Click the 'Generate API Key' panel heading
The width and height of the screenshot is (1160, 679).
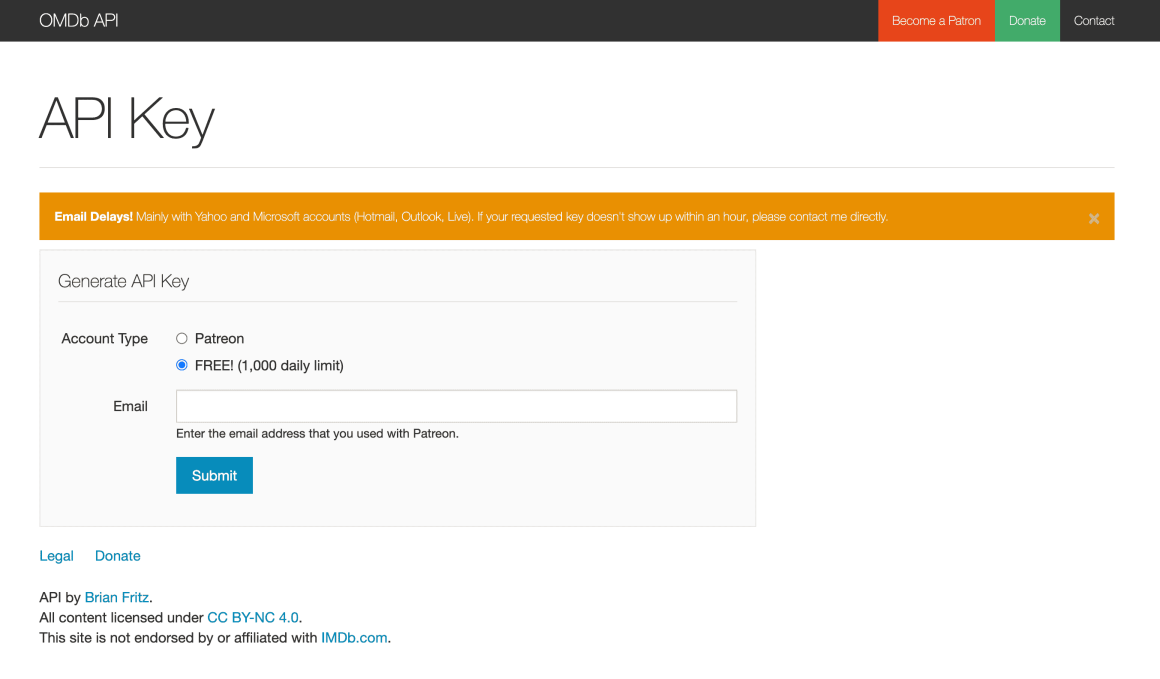point(124,281)
